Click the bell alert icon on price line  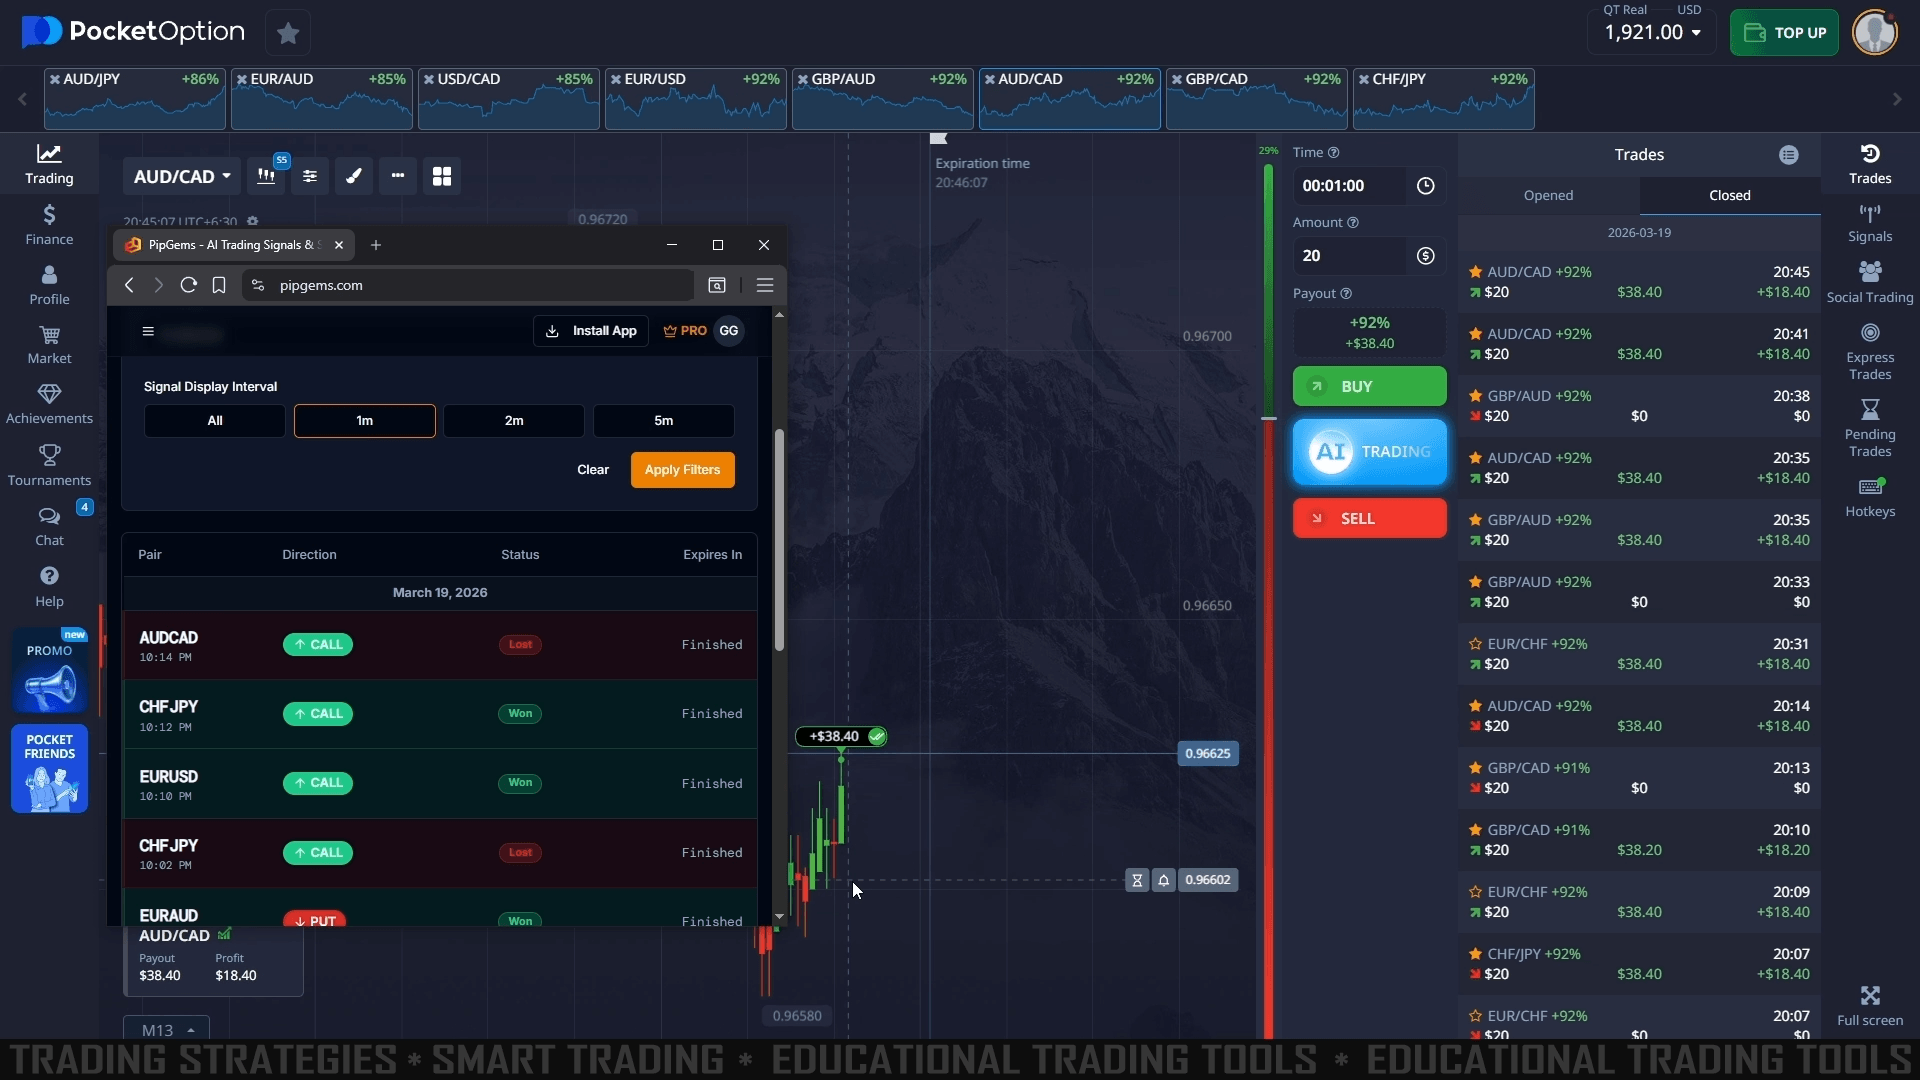click(x=1164, y=880)
